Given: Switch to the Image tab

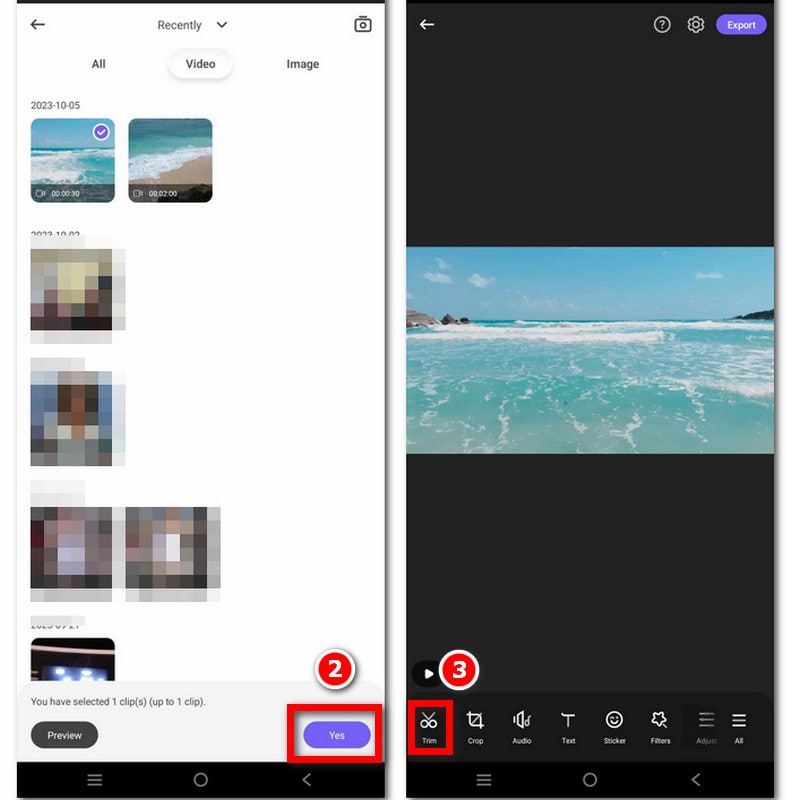Looking at the screenshot, I should pyautogui.click(x=303, y=64).
